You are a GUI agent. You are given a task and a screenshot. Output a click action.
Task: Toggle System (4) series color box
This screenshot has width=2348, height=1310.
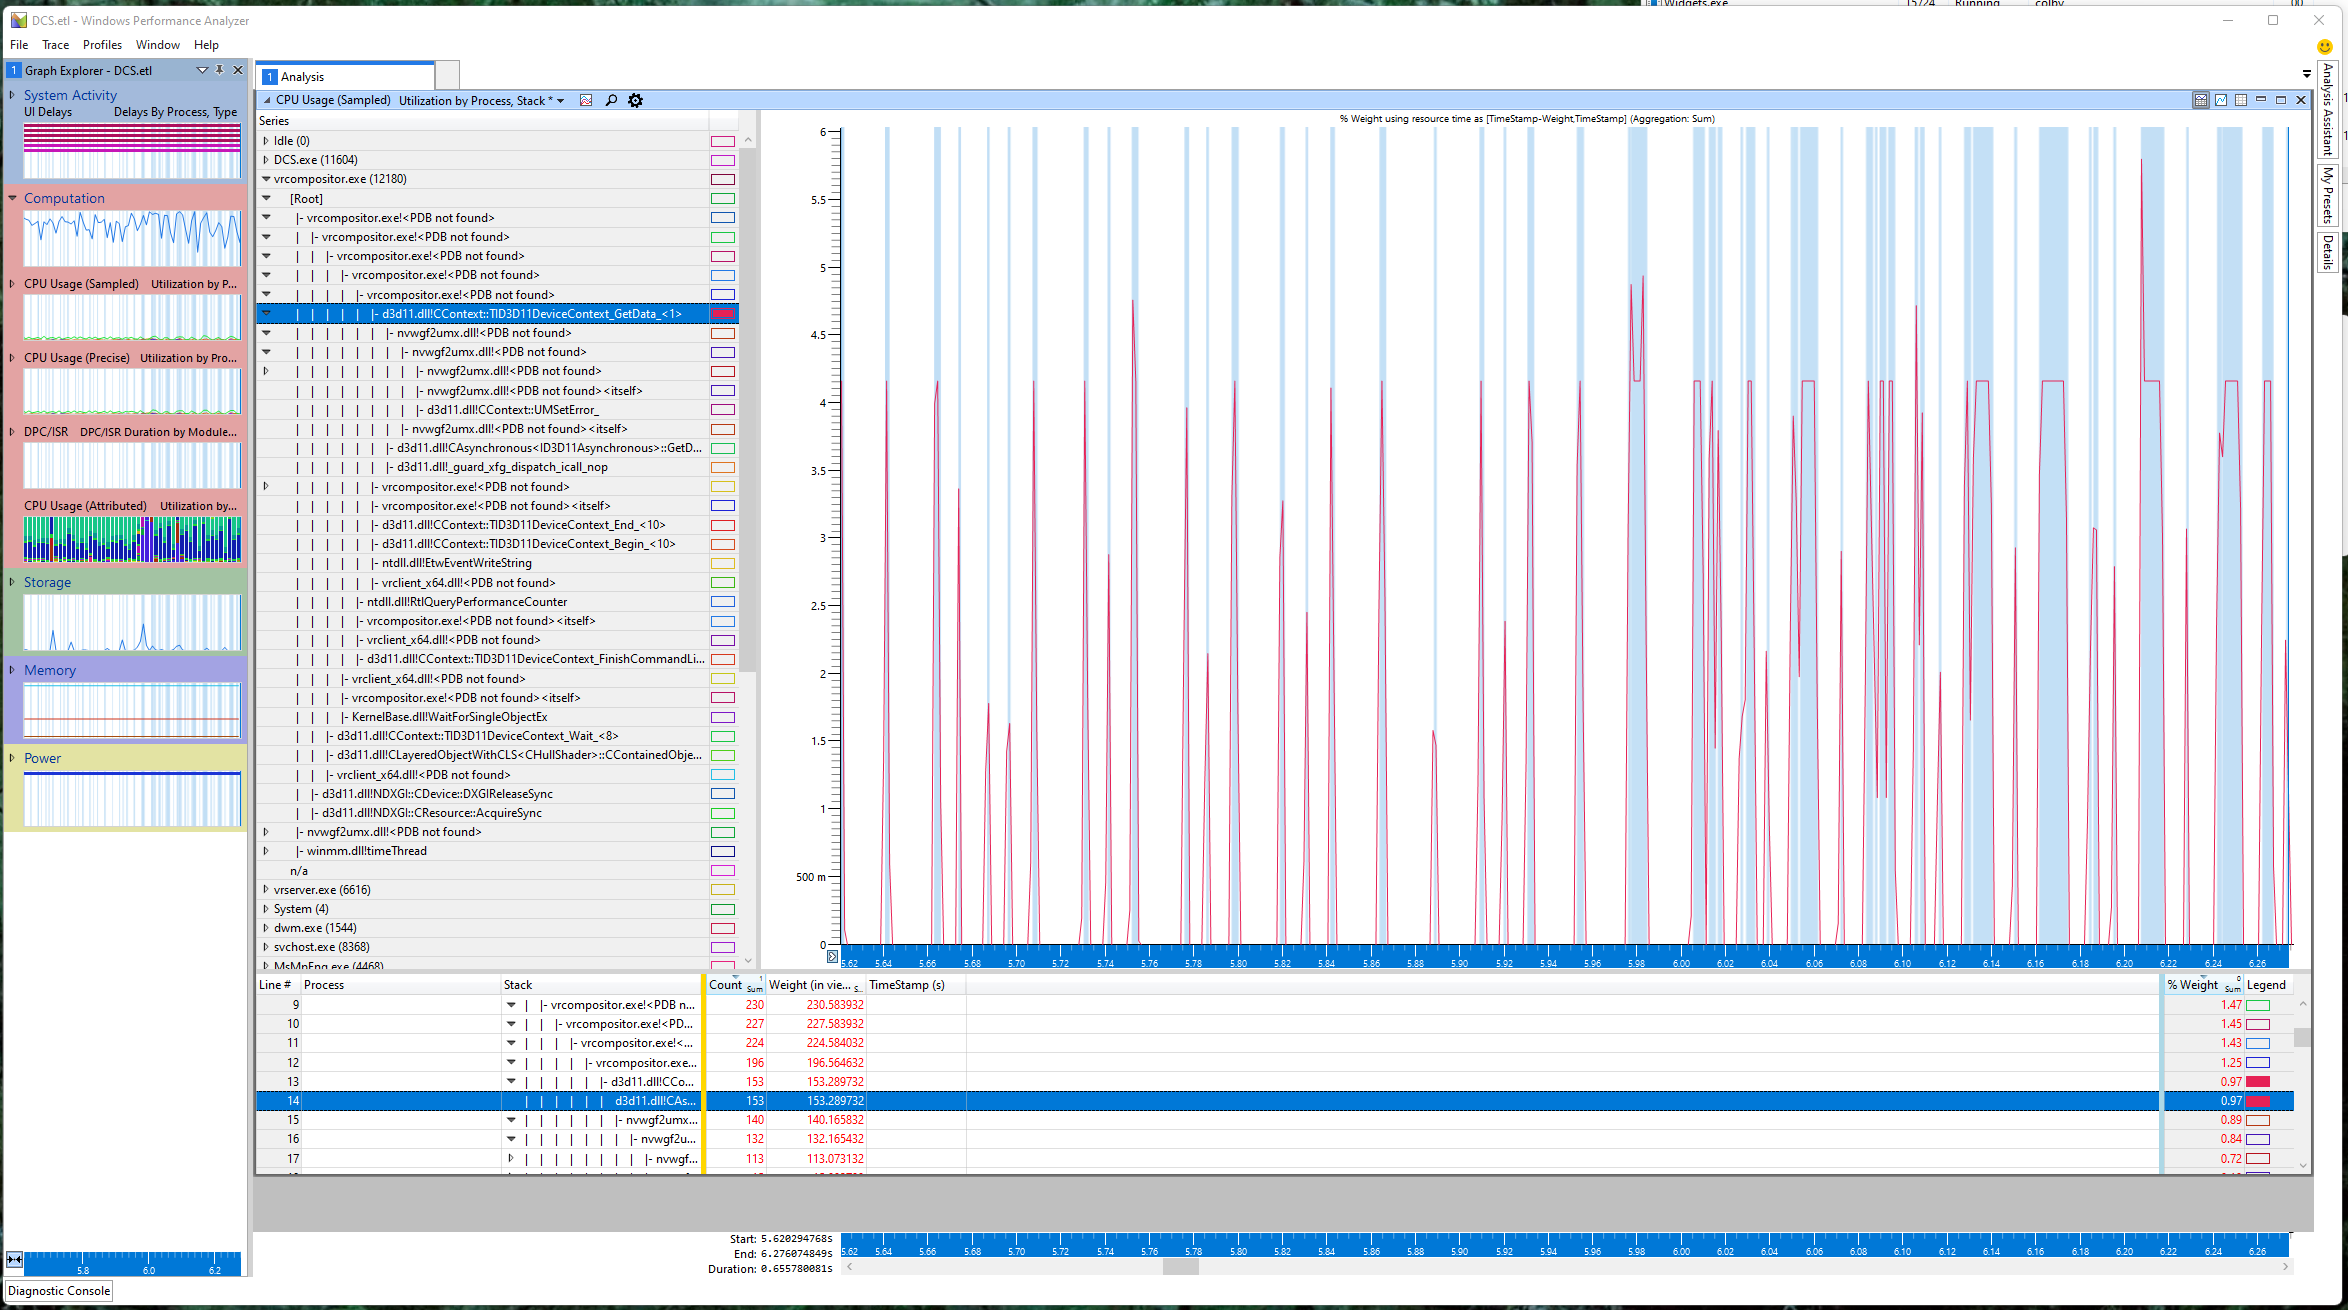(x=723, y=909)
